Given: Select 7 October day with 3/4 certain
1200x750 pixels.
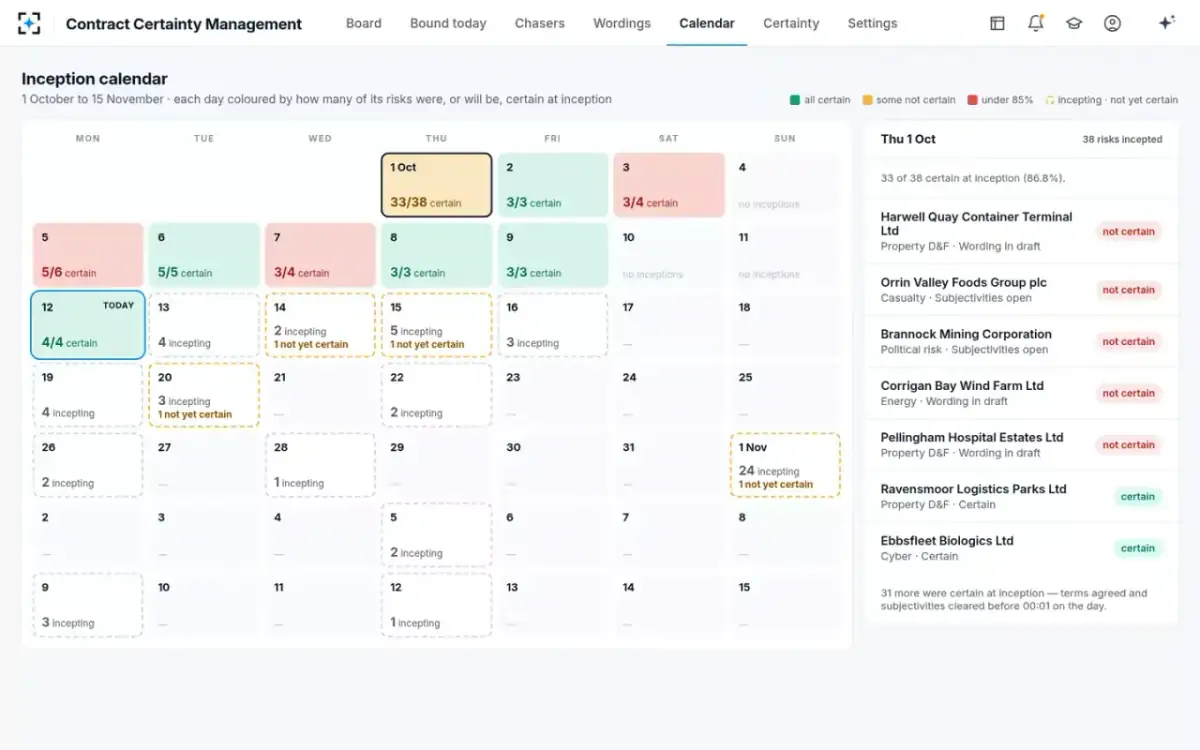Looking at the screenshot, I should (320, 255).
